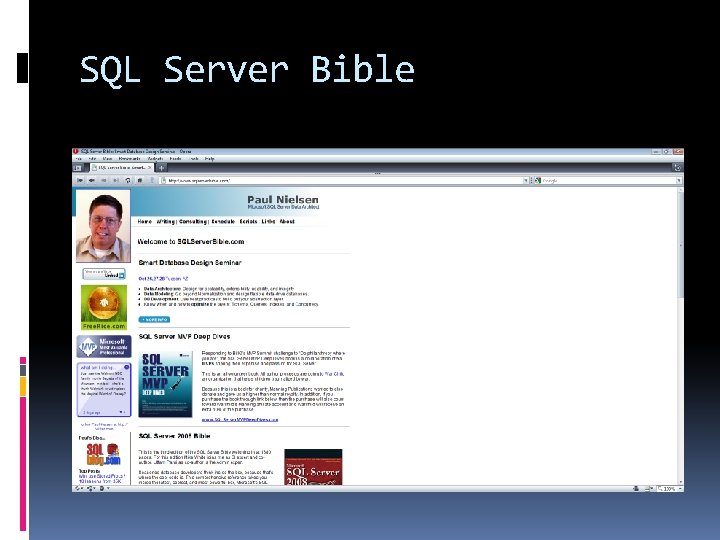Click the SQLblog.com logo in sidebar

tap(104, 455)
